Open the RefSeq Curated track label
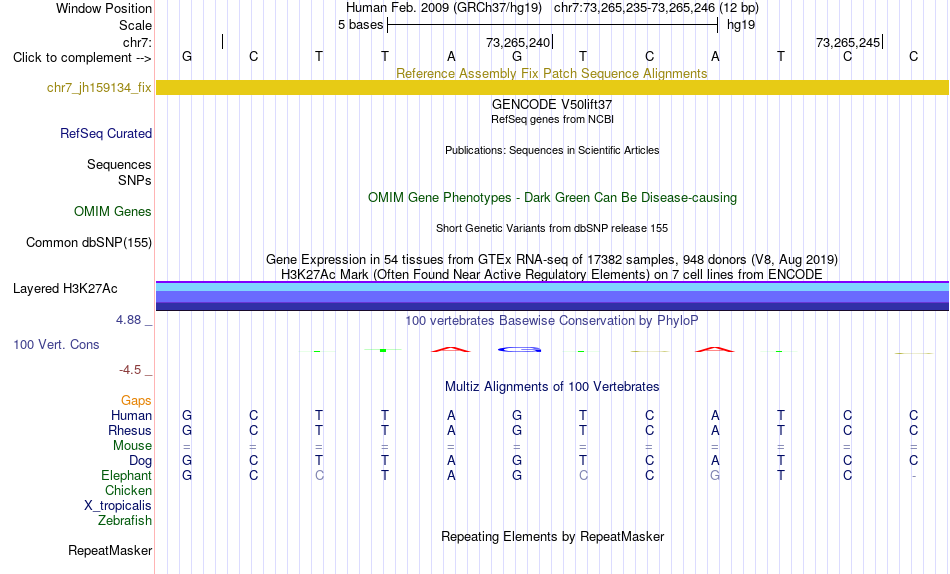The image size is (950, 574). [106, 133]
